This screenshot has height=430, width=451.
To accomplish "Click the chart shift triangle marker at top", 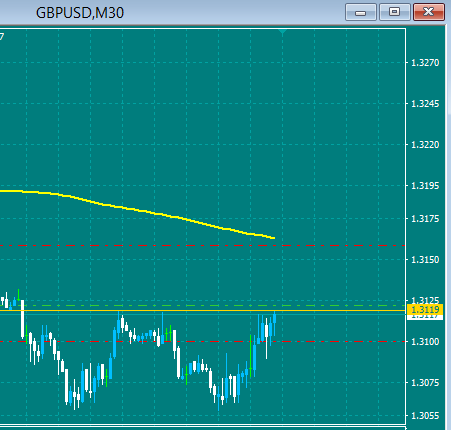I will tap(283, 32).
